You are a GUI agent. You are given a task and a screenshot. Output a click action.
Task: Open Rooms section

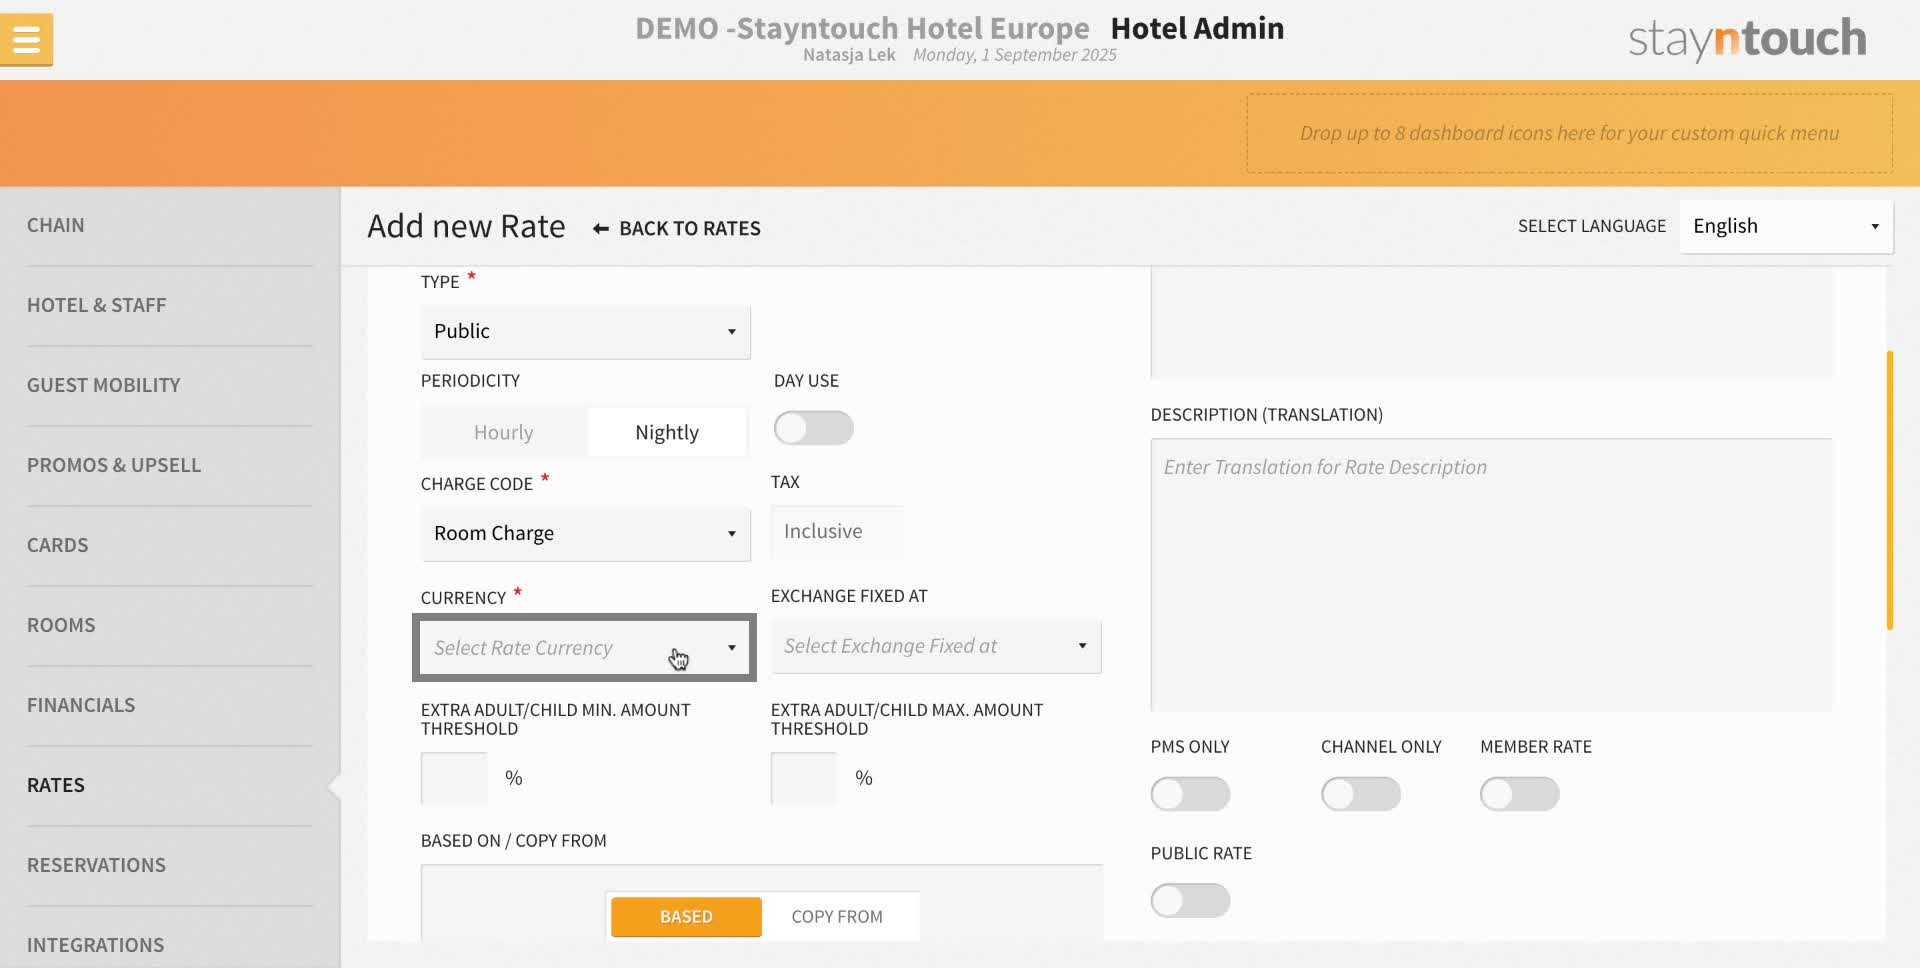(61, 625)
